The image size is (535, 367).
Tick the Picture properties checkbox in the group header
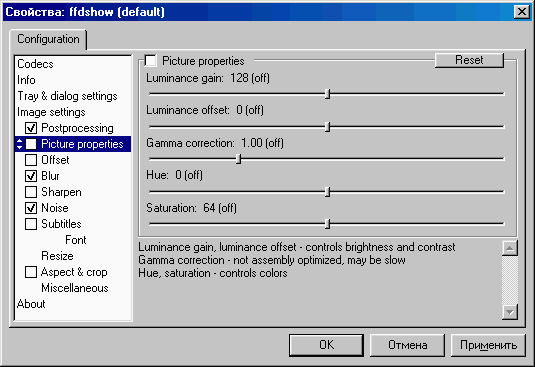150,61
